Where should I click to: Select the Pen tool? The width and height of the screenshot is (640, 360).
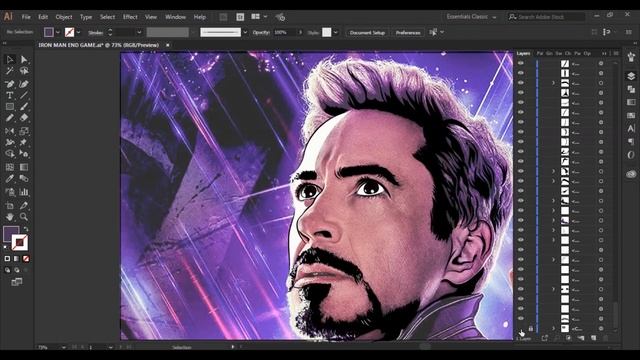click(10, 84)
